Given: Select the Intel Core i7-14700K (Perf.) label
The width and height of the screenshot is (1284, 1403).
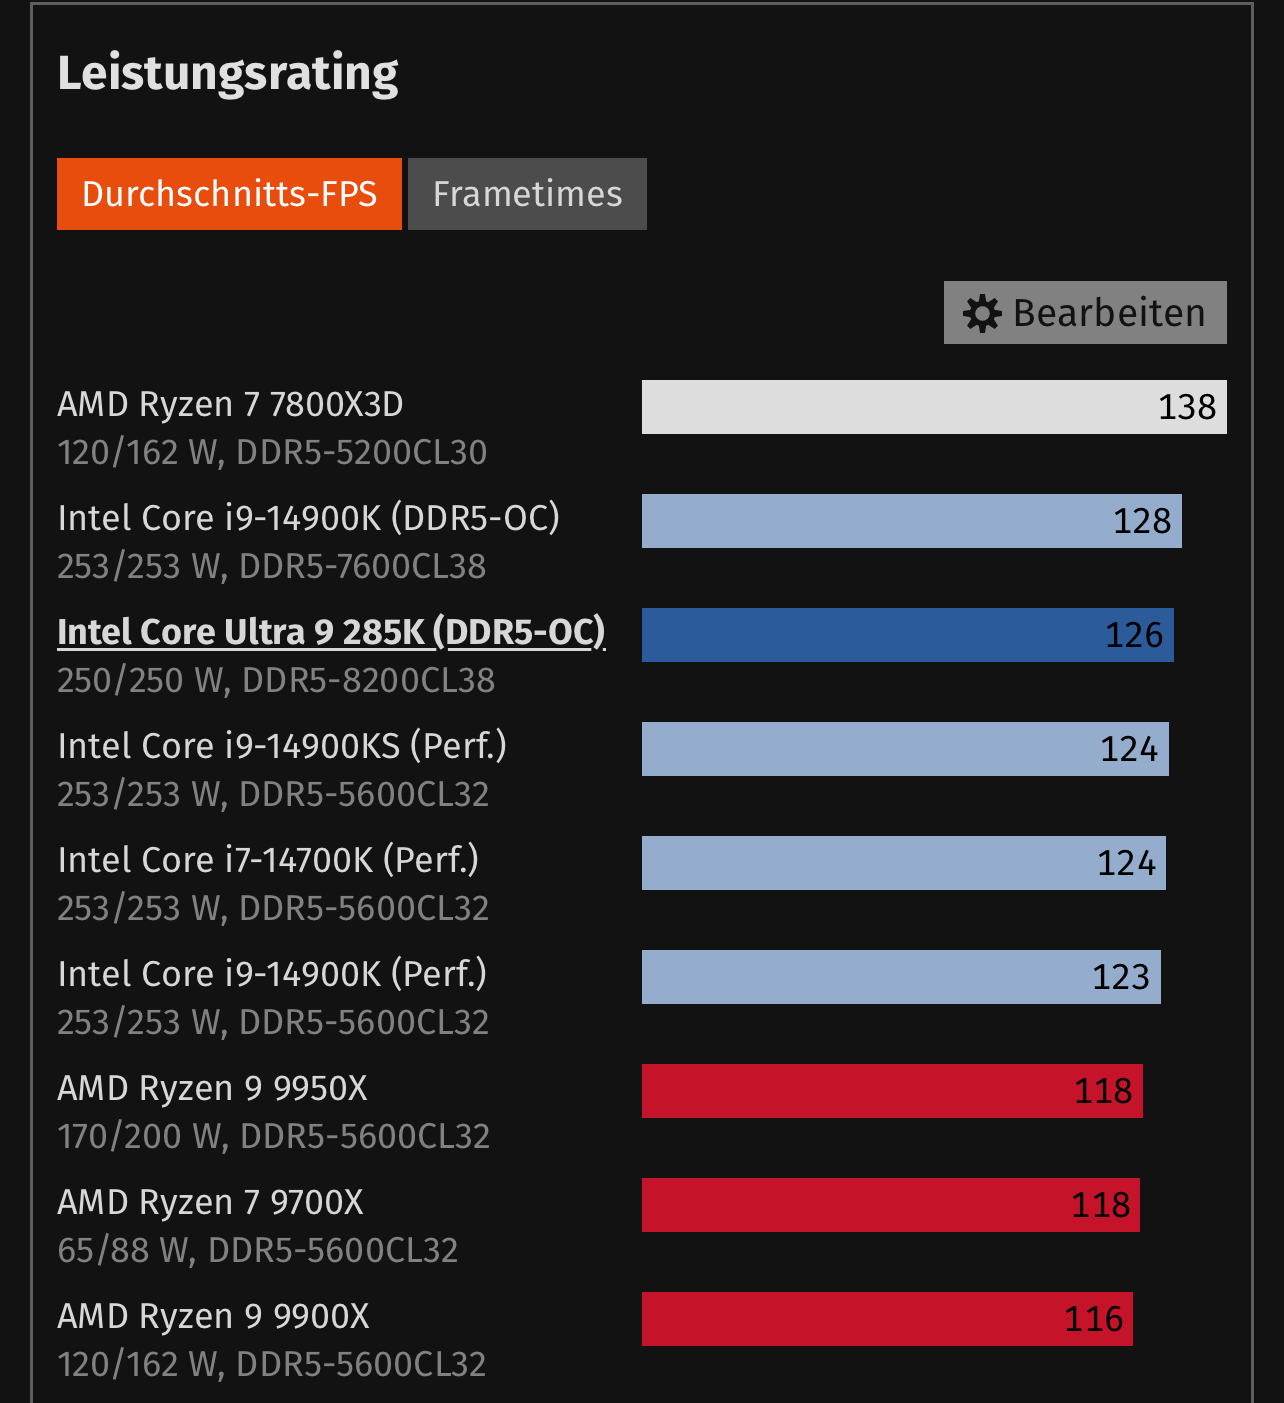Looking at the screenshot, I should 268,860.
